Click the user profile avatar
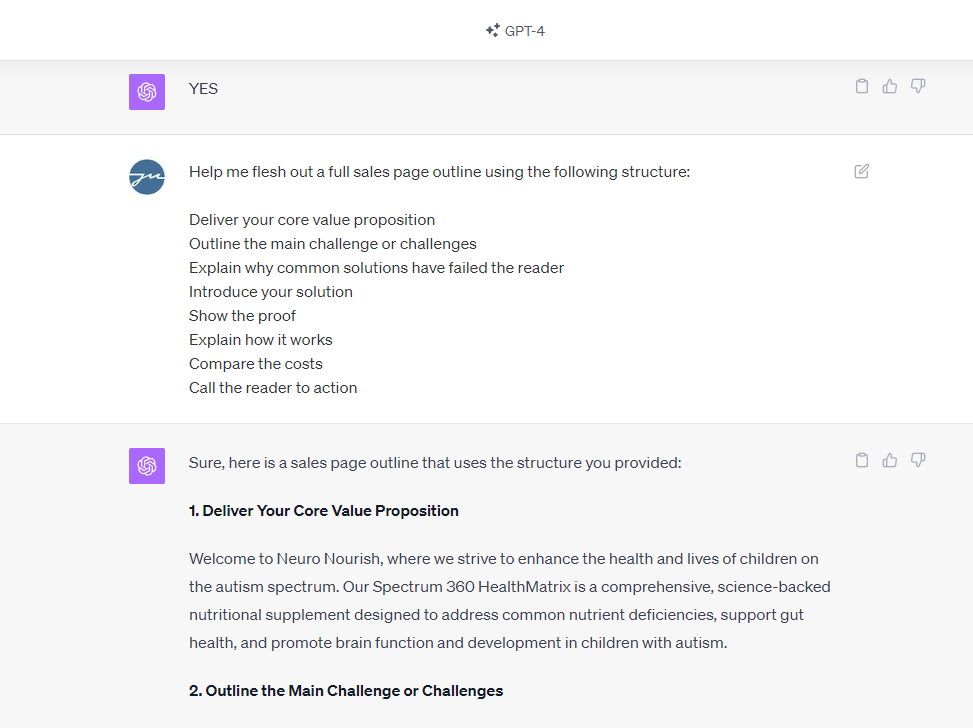The height and width of the screenshot is (728, 973). click(x=147, y=177)
